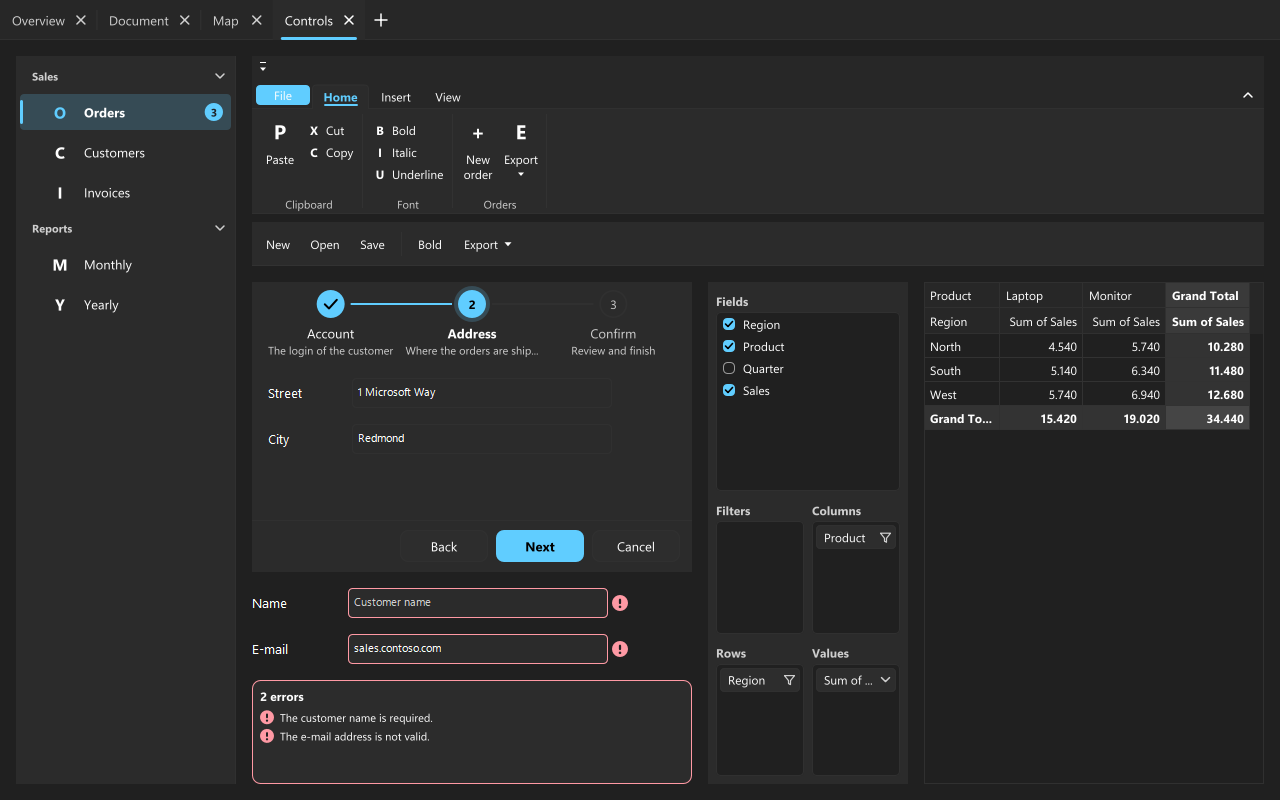Switch to the Overview document tab
Image resolution: width=1280 pixels, height=800 pixels.
click(x=38, y=20)
